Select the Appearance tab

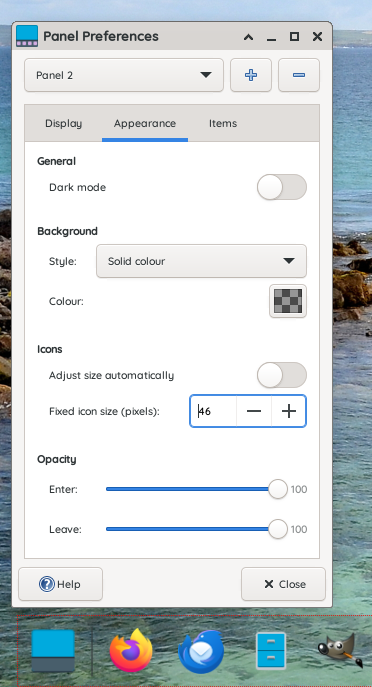point(145,124)
